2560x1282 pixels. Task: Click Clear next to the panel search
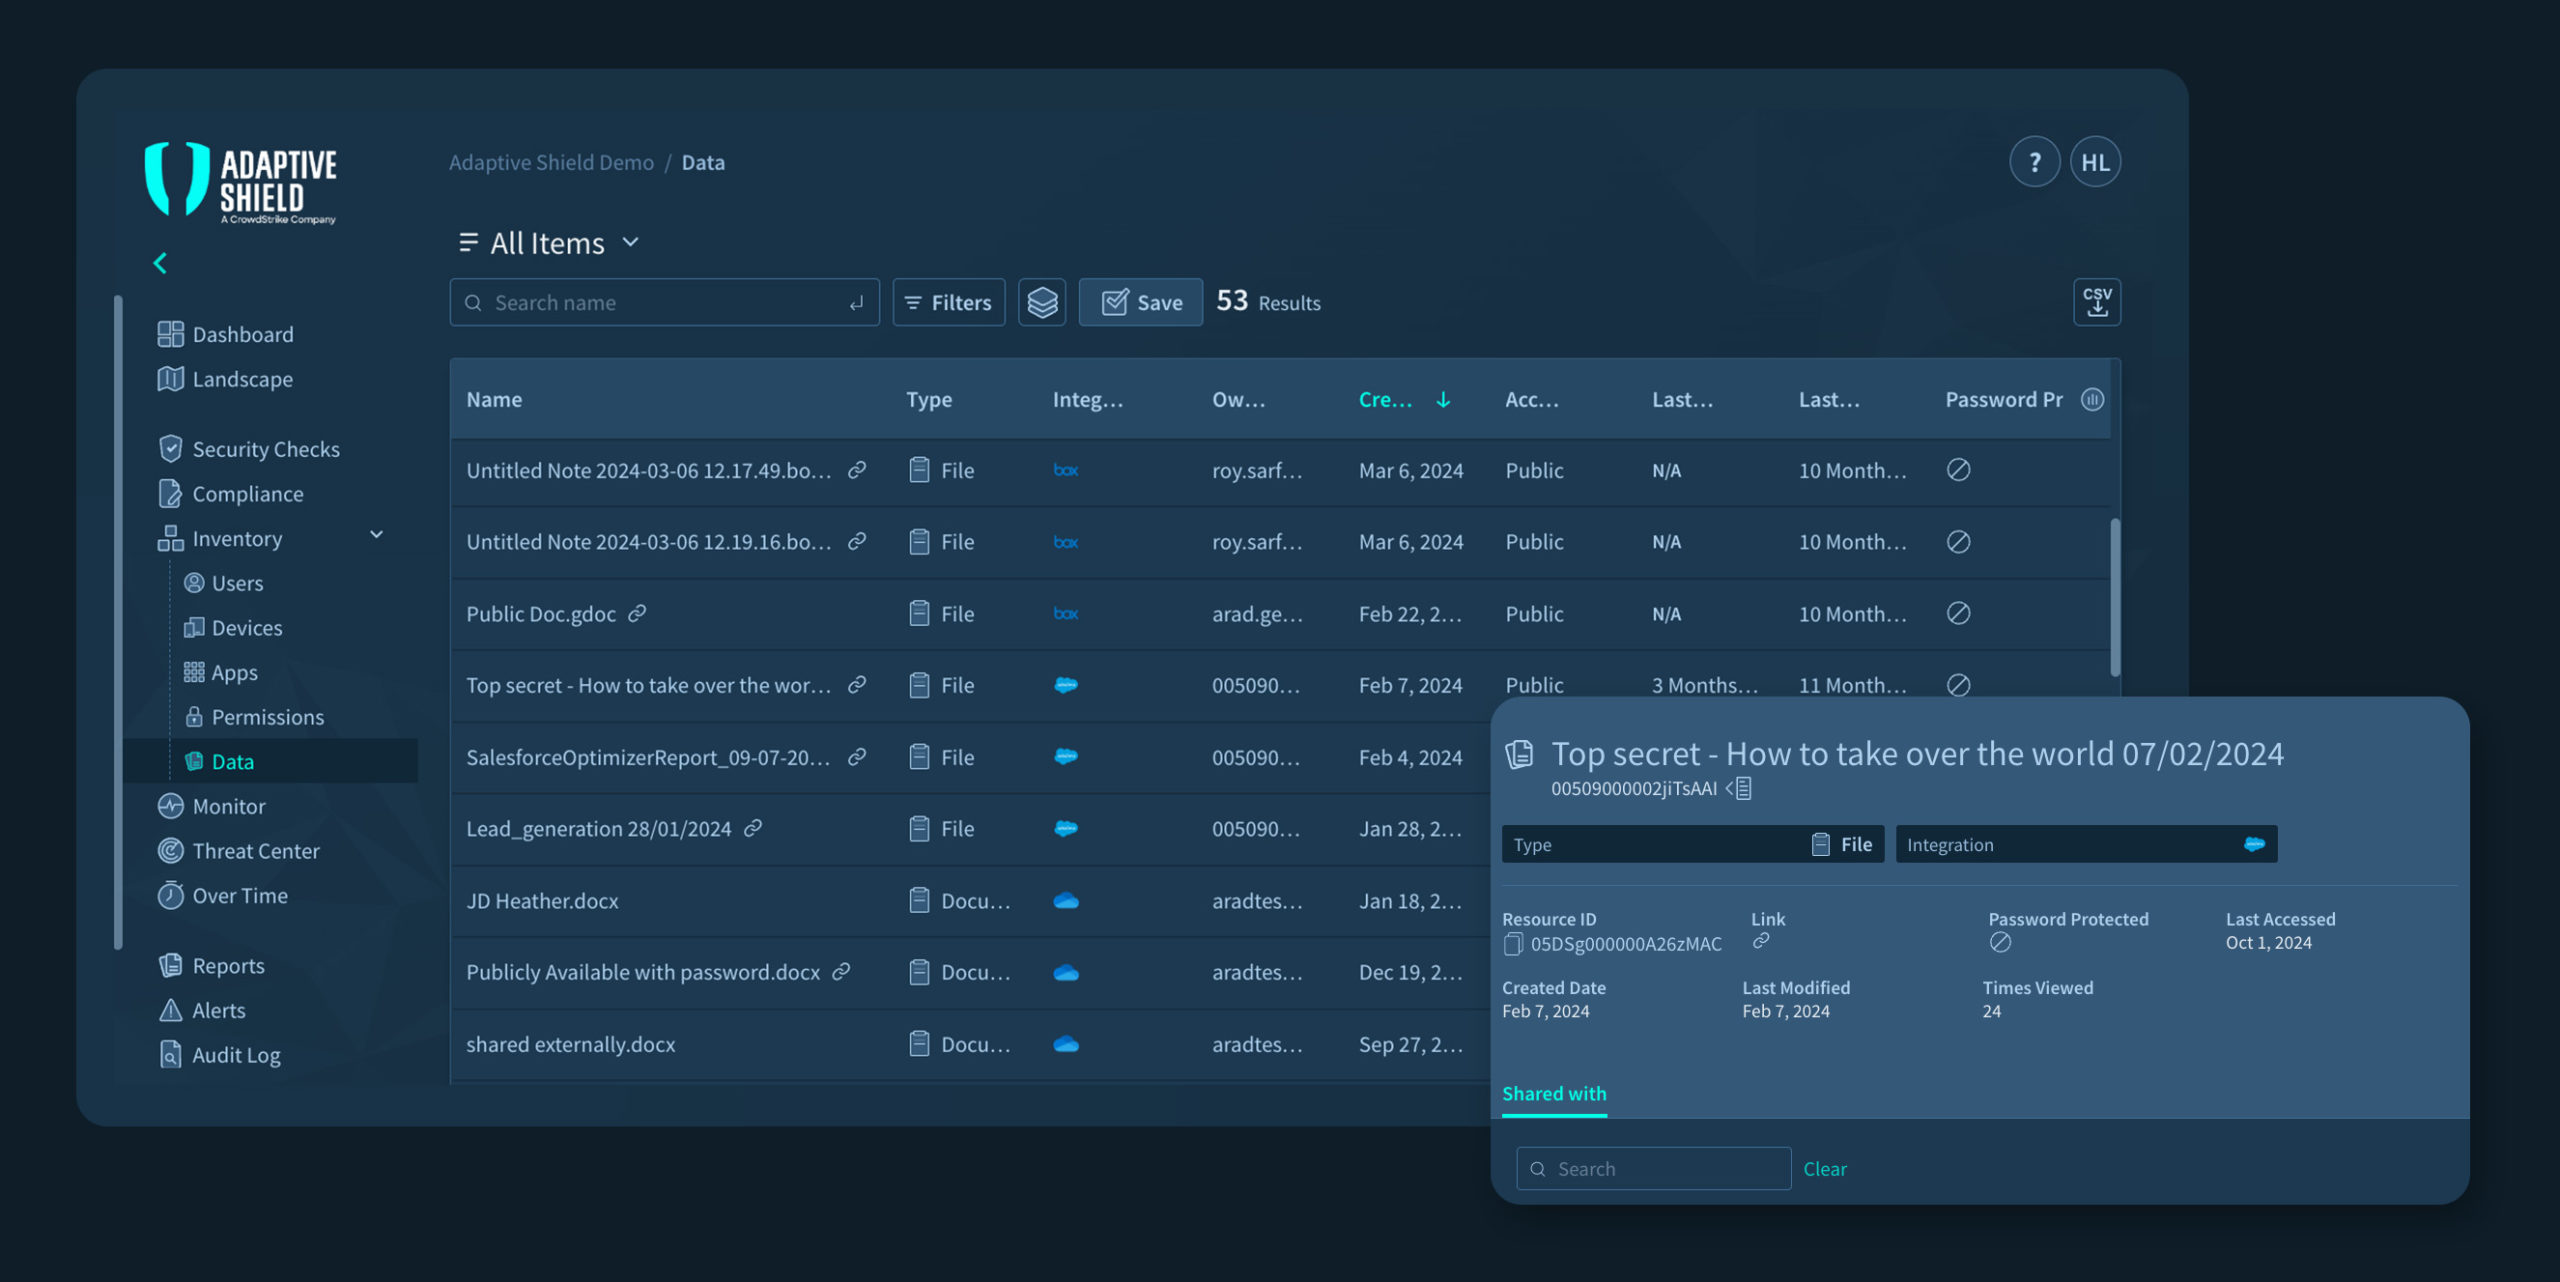pyautogui.click(x=1825, y=1169)
